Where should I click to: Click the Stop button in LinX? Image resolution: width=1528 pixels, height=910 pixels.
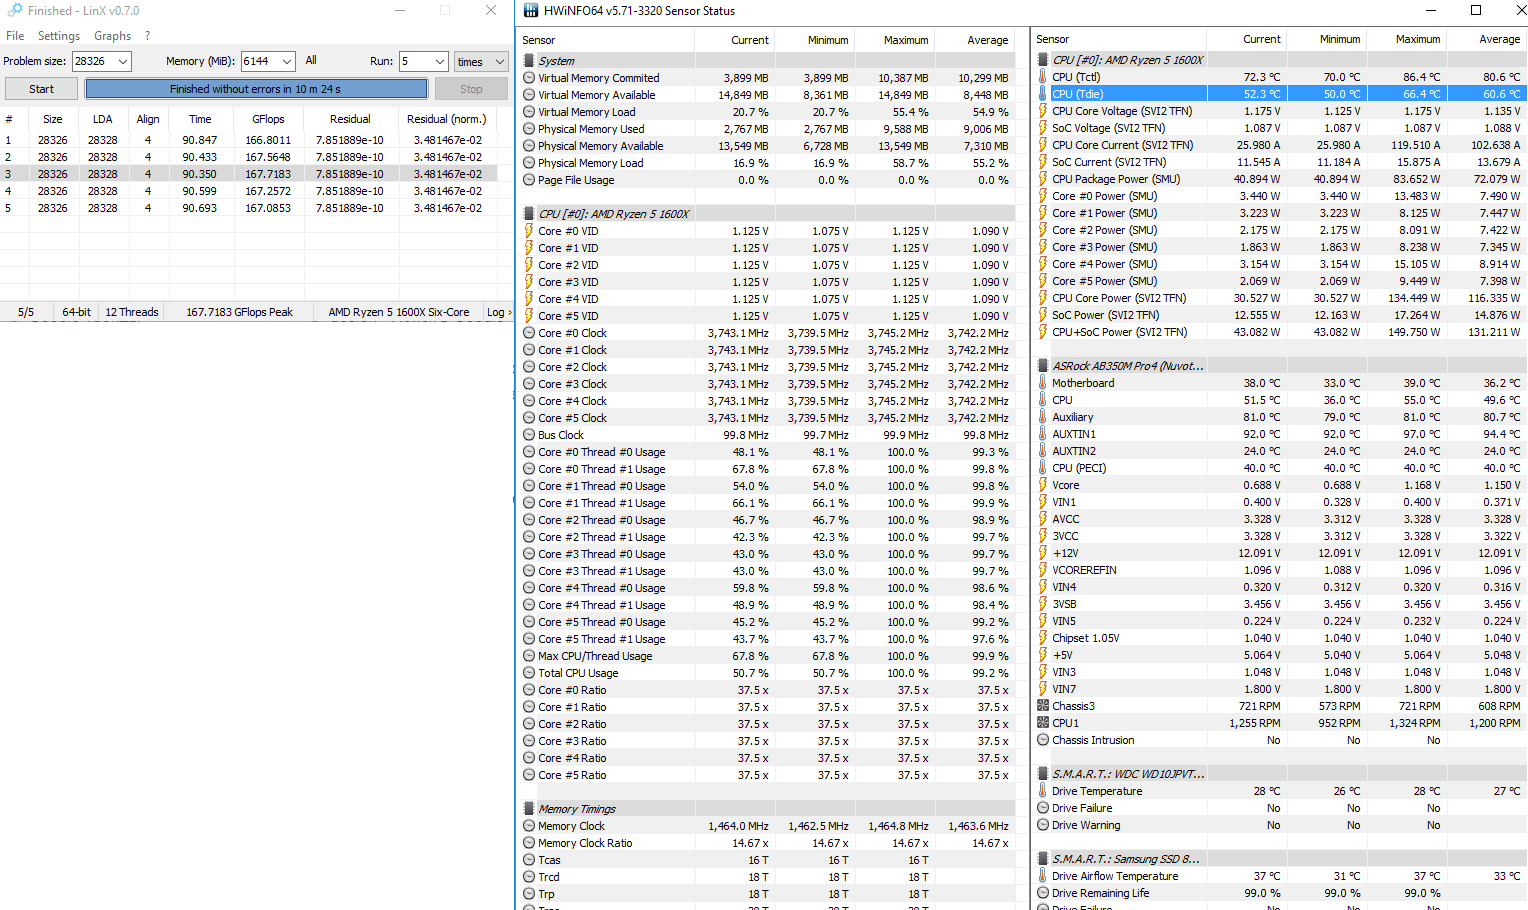pyautogui.click(x=471, y=89)
